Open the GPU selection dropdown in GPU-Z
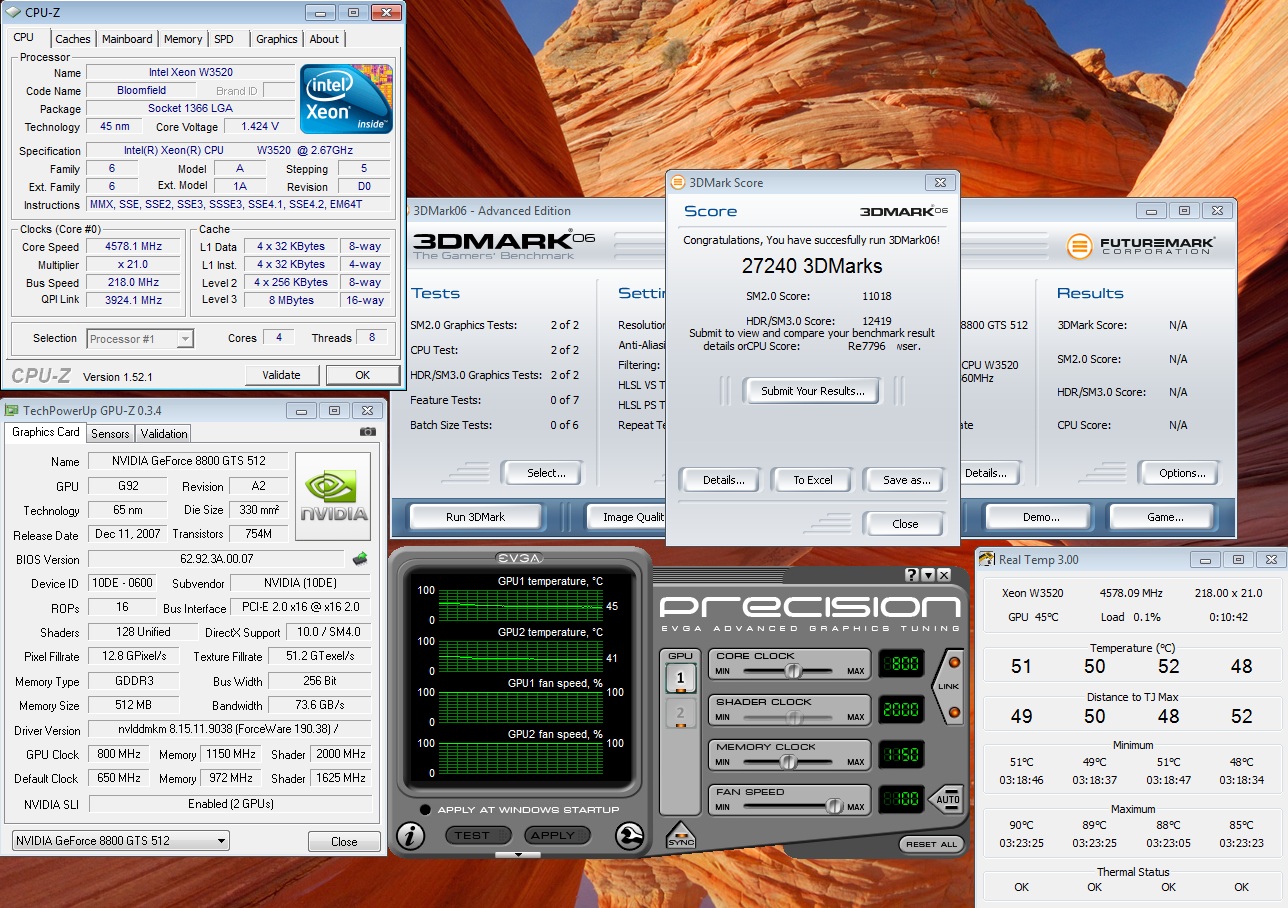 tap(121, 841)
